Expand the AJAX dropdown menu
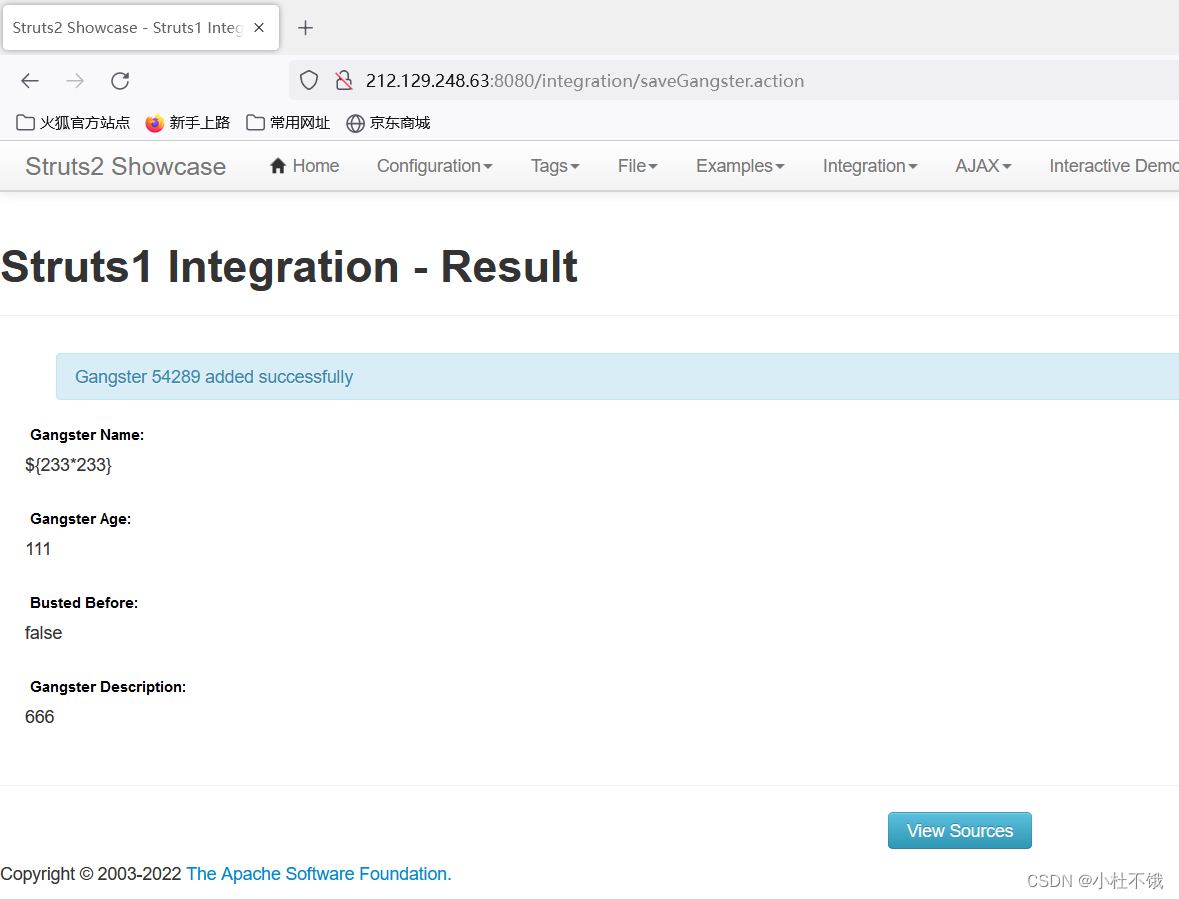This screenshot has width=1179, height=899. coord(984,166)
